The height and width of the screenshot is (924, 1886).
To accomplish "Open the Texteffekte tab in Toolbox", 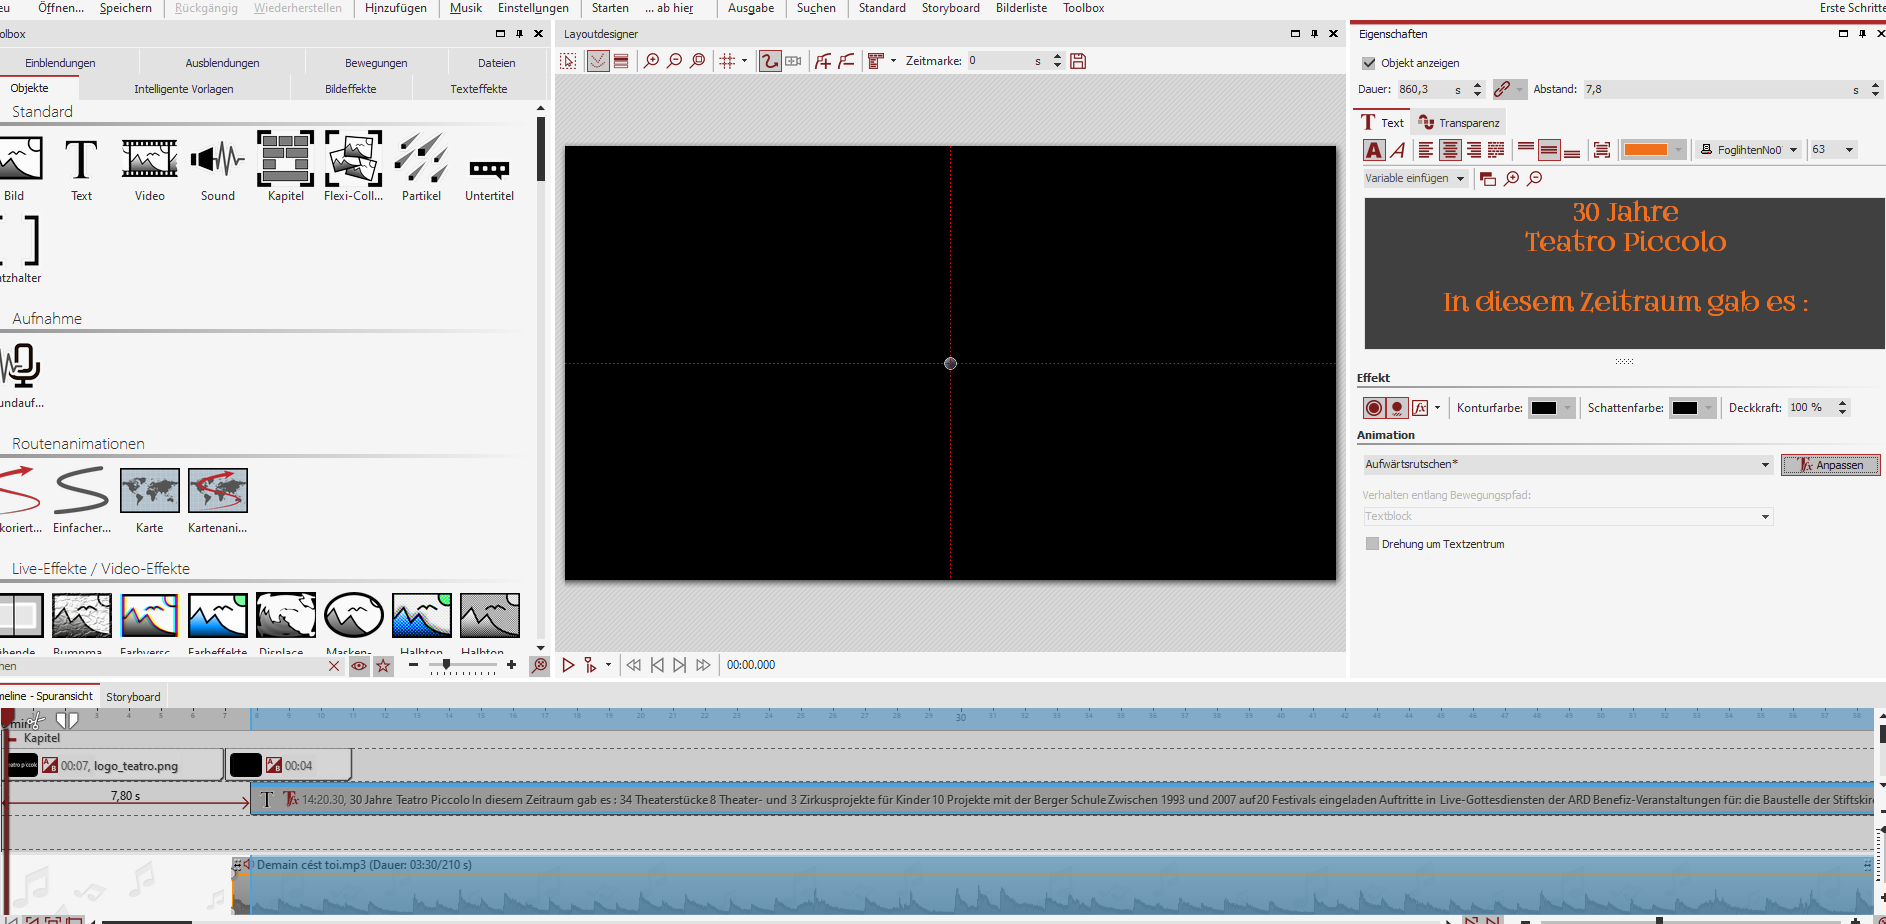I will (x=478, y=89).
